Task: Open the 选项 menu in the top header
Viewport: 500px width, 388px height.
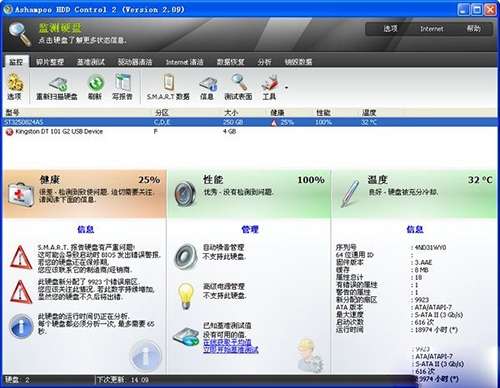Action: 390,29
